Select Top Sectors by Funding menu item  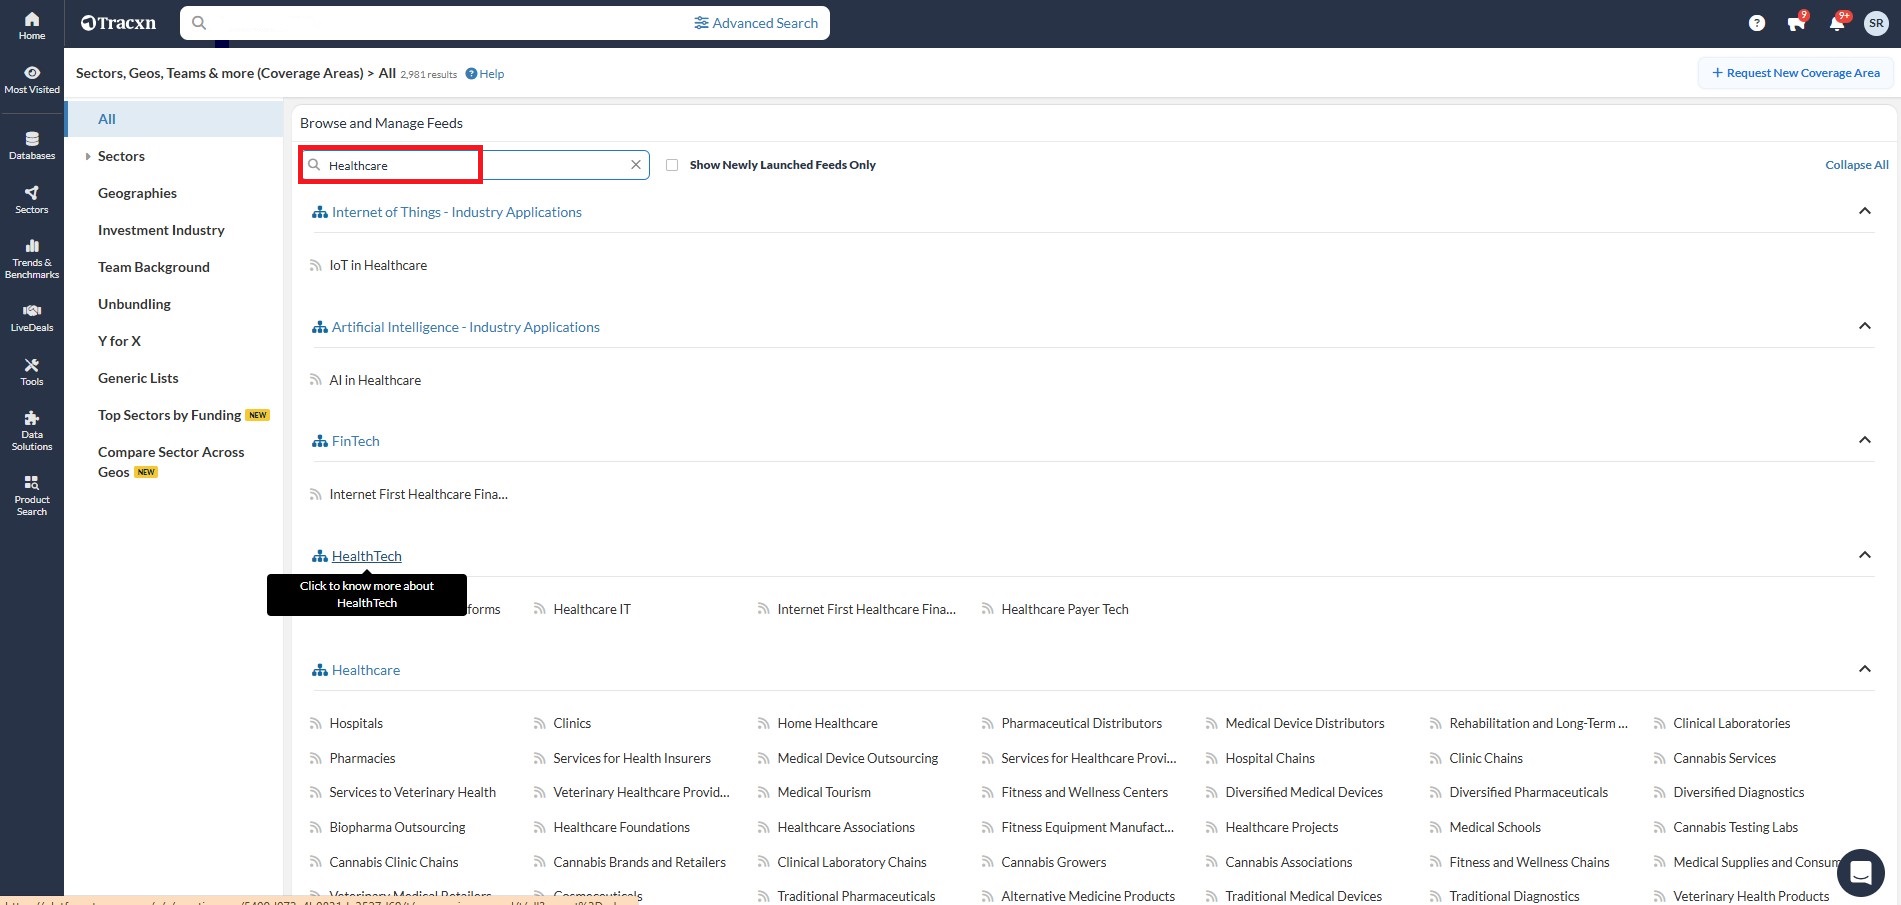tap(169, 415)
